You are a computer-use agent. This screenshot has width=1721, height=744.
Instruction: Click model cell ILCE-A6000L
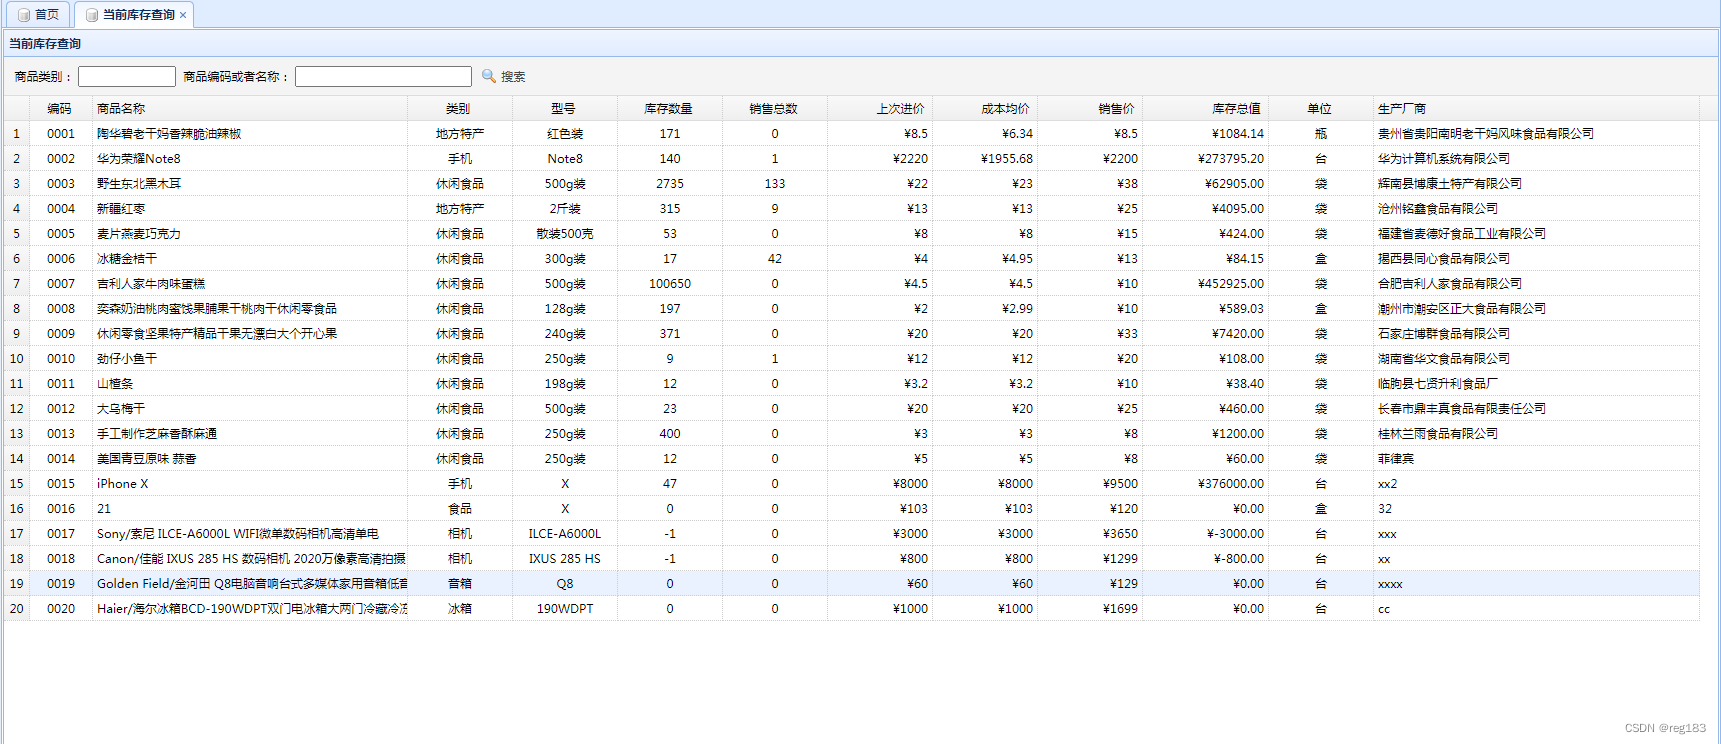click(x=565, y=533)
